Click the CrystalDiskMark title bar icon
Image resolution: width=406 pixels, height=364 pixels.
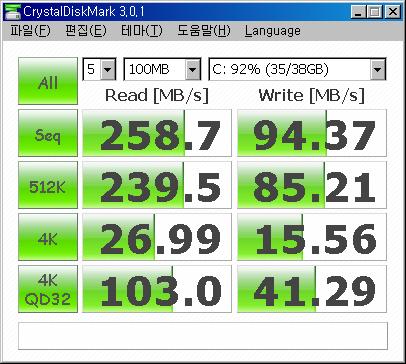(x=12, y=12)
